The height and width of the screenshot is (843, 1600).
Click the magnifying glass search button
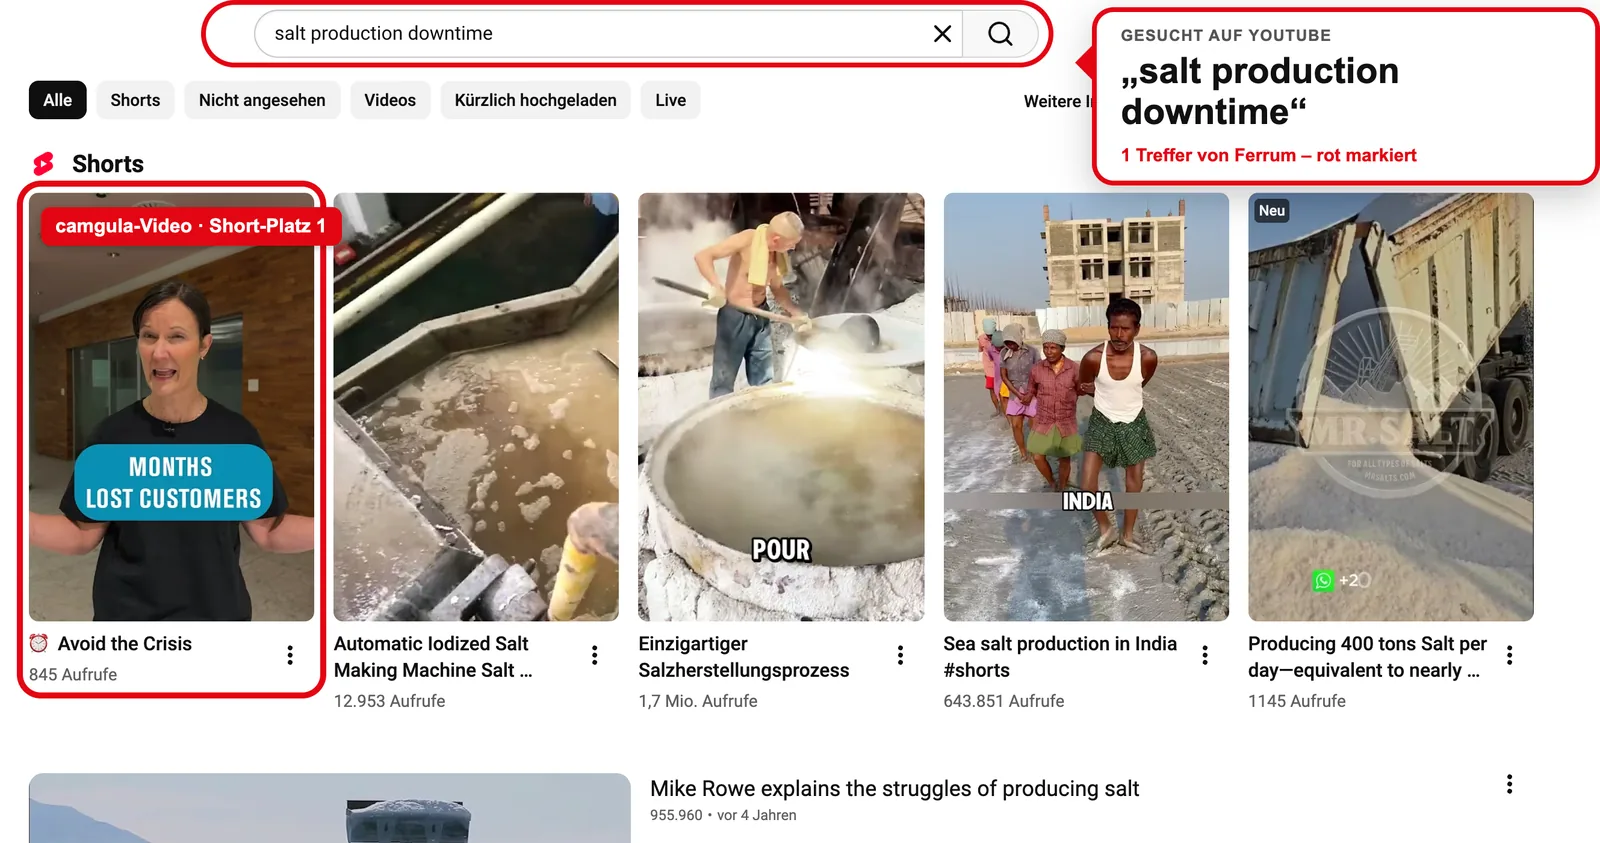click(1000, 34)
